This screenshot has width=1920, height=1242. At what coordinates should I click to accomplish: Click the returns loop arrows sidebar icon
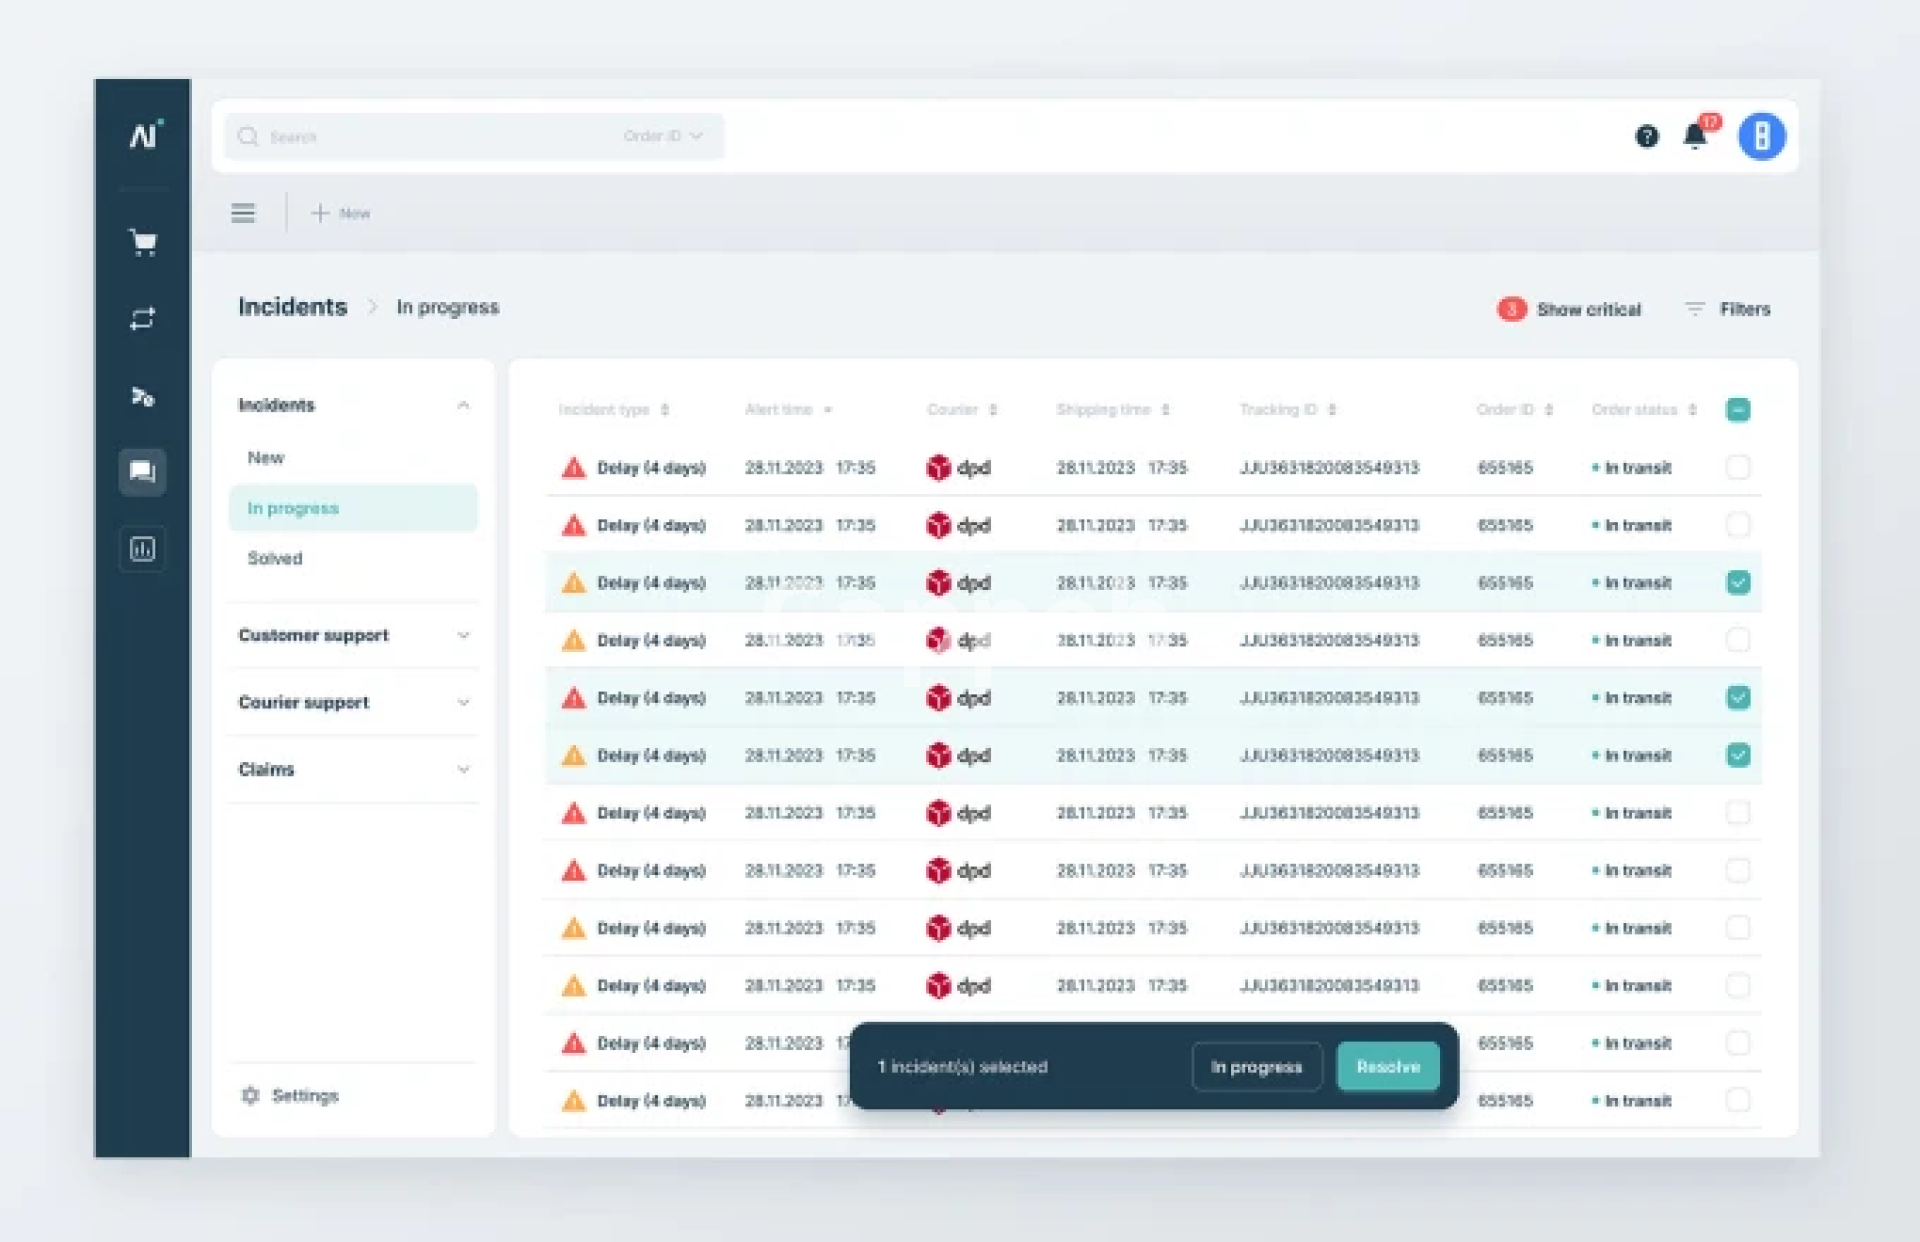(143, 319)
